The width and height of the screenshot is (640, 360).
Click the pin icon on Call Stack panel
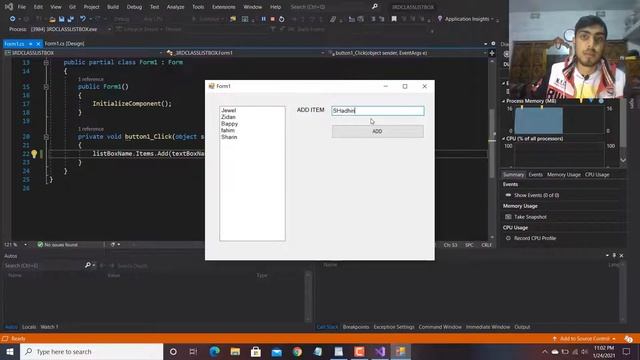(x=614, y=256)
